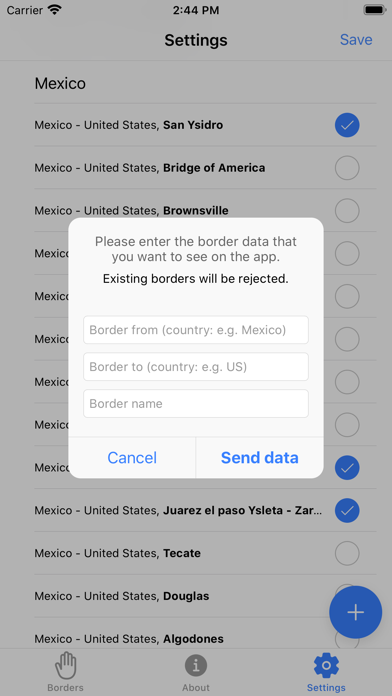Click the Send data button
Image resolution: width=392 pixels, height=696 pixels.
pos(260,458)
